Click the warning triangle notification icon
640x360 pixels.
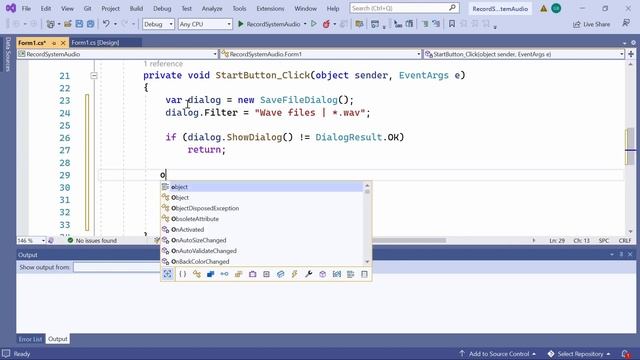click(543, 8)
